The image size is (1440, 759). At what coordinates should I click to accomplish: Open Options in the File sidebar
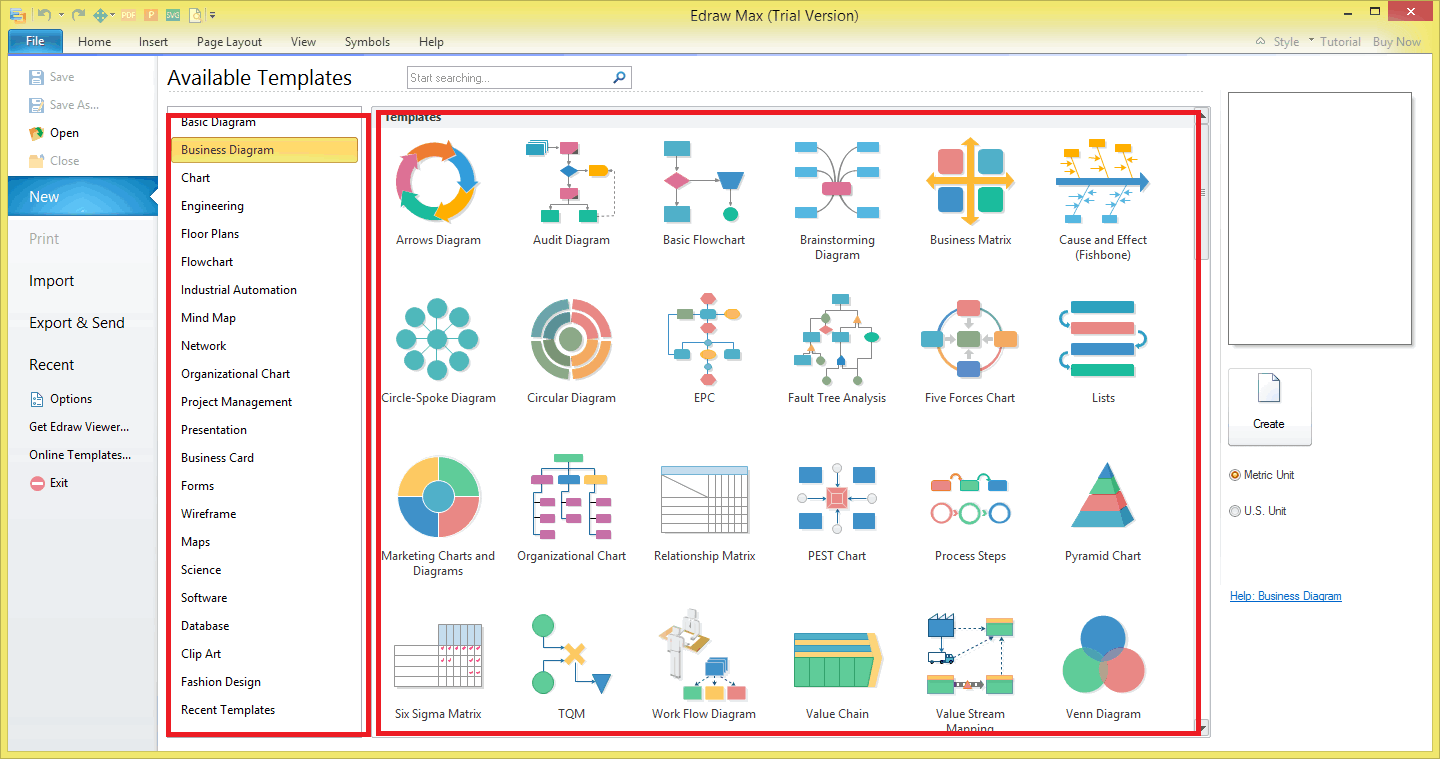[x=60, y=399]
